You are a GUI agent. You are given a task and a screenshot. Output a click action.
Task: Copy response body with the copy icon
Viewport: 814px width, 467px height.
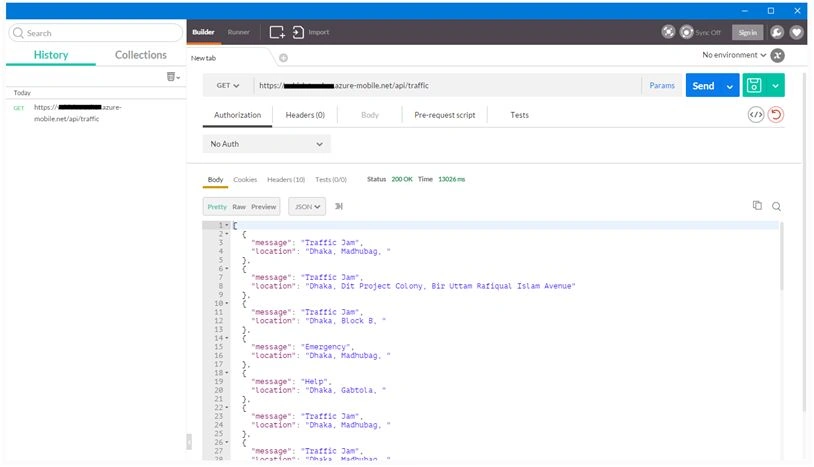(x=757, y=205)
